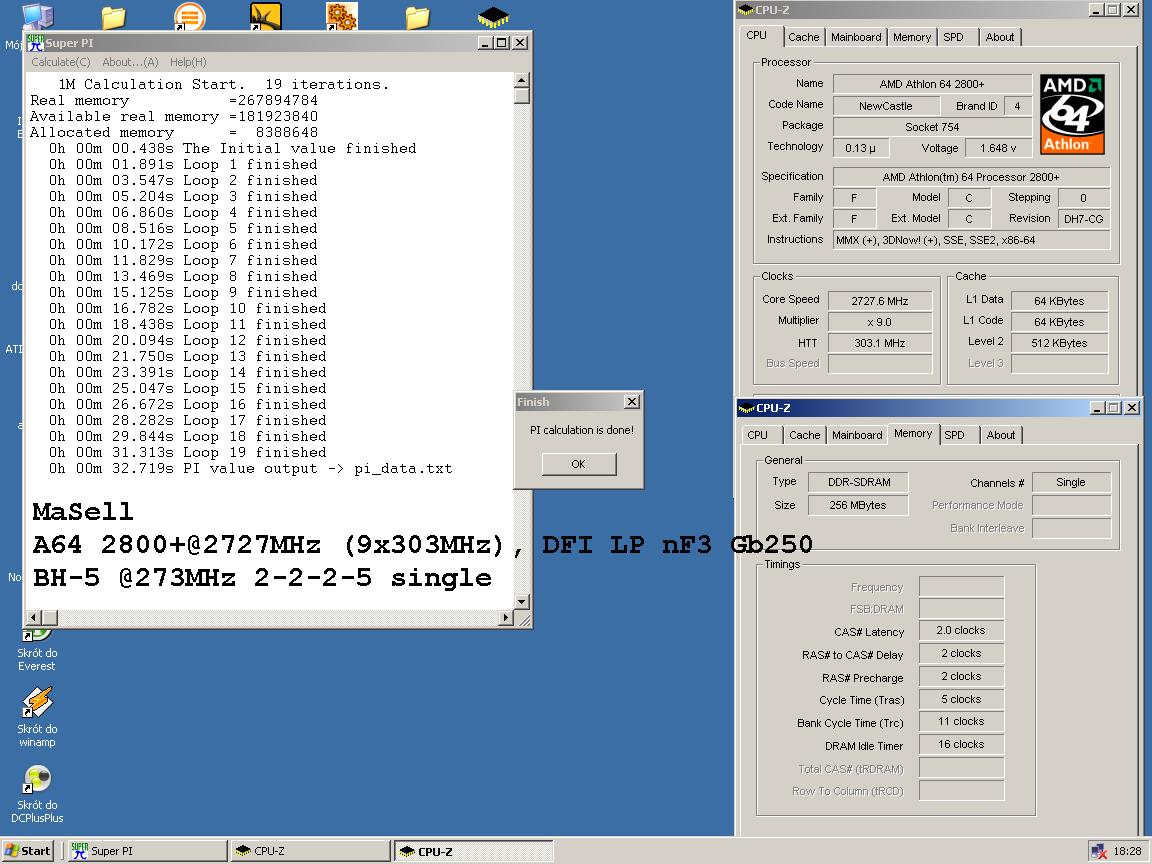
Task: Open Skrót do winamp desktop shortcut
Action: (37, 717)
